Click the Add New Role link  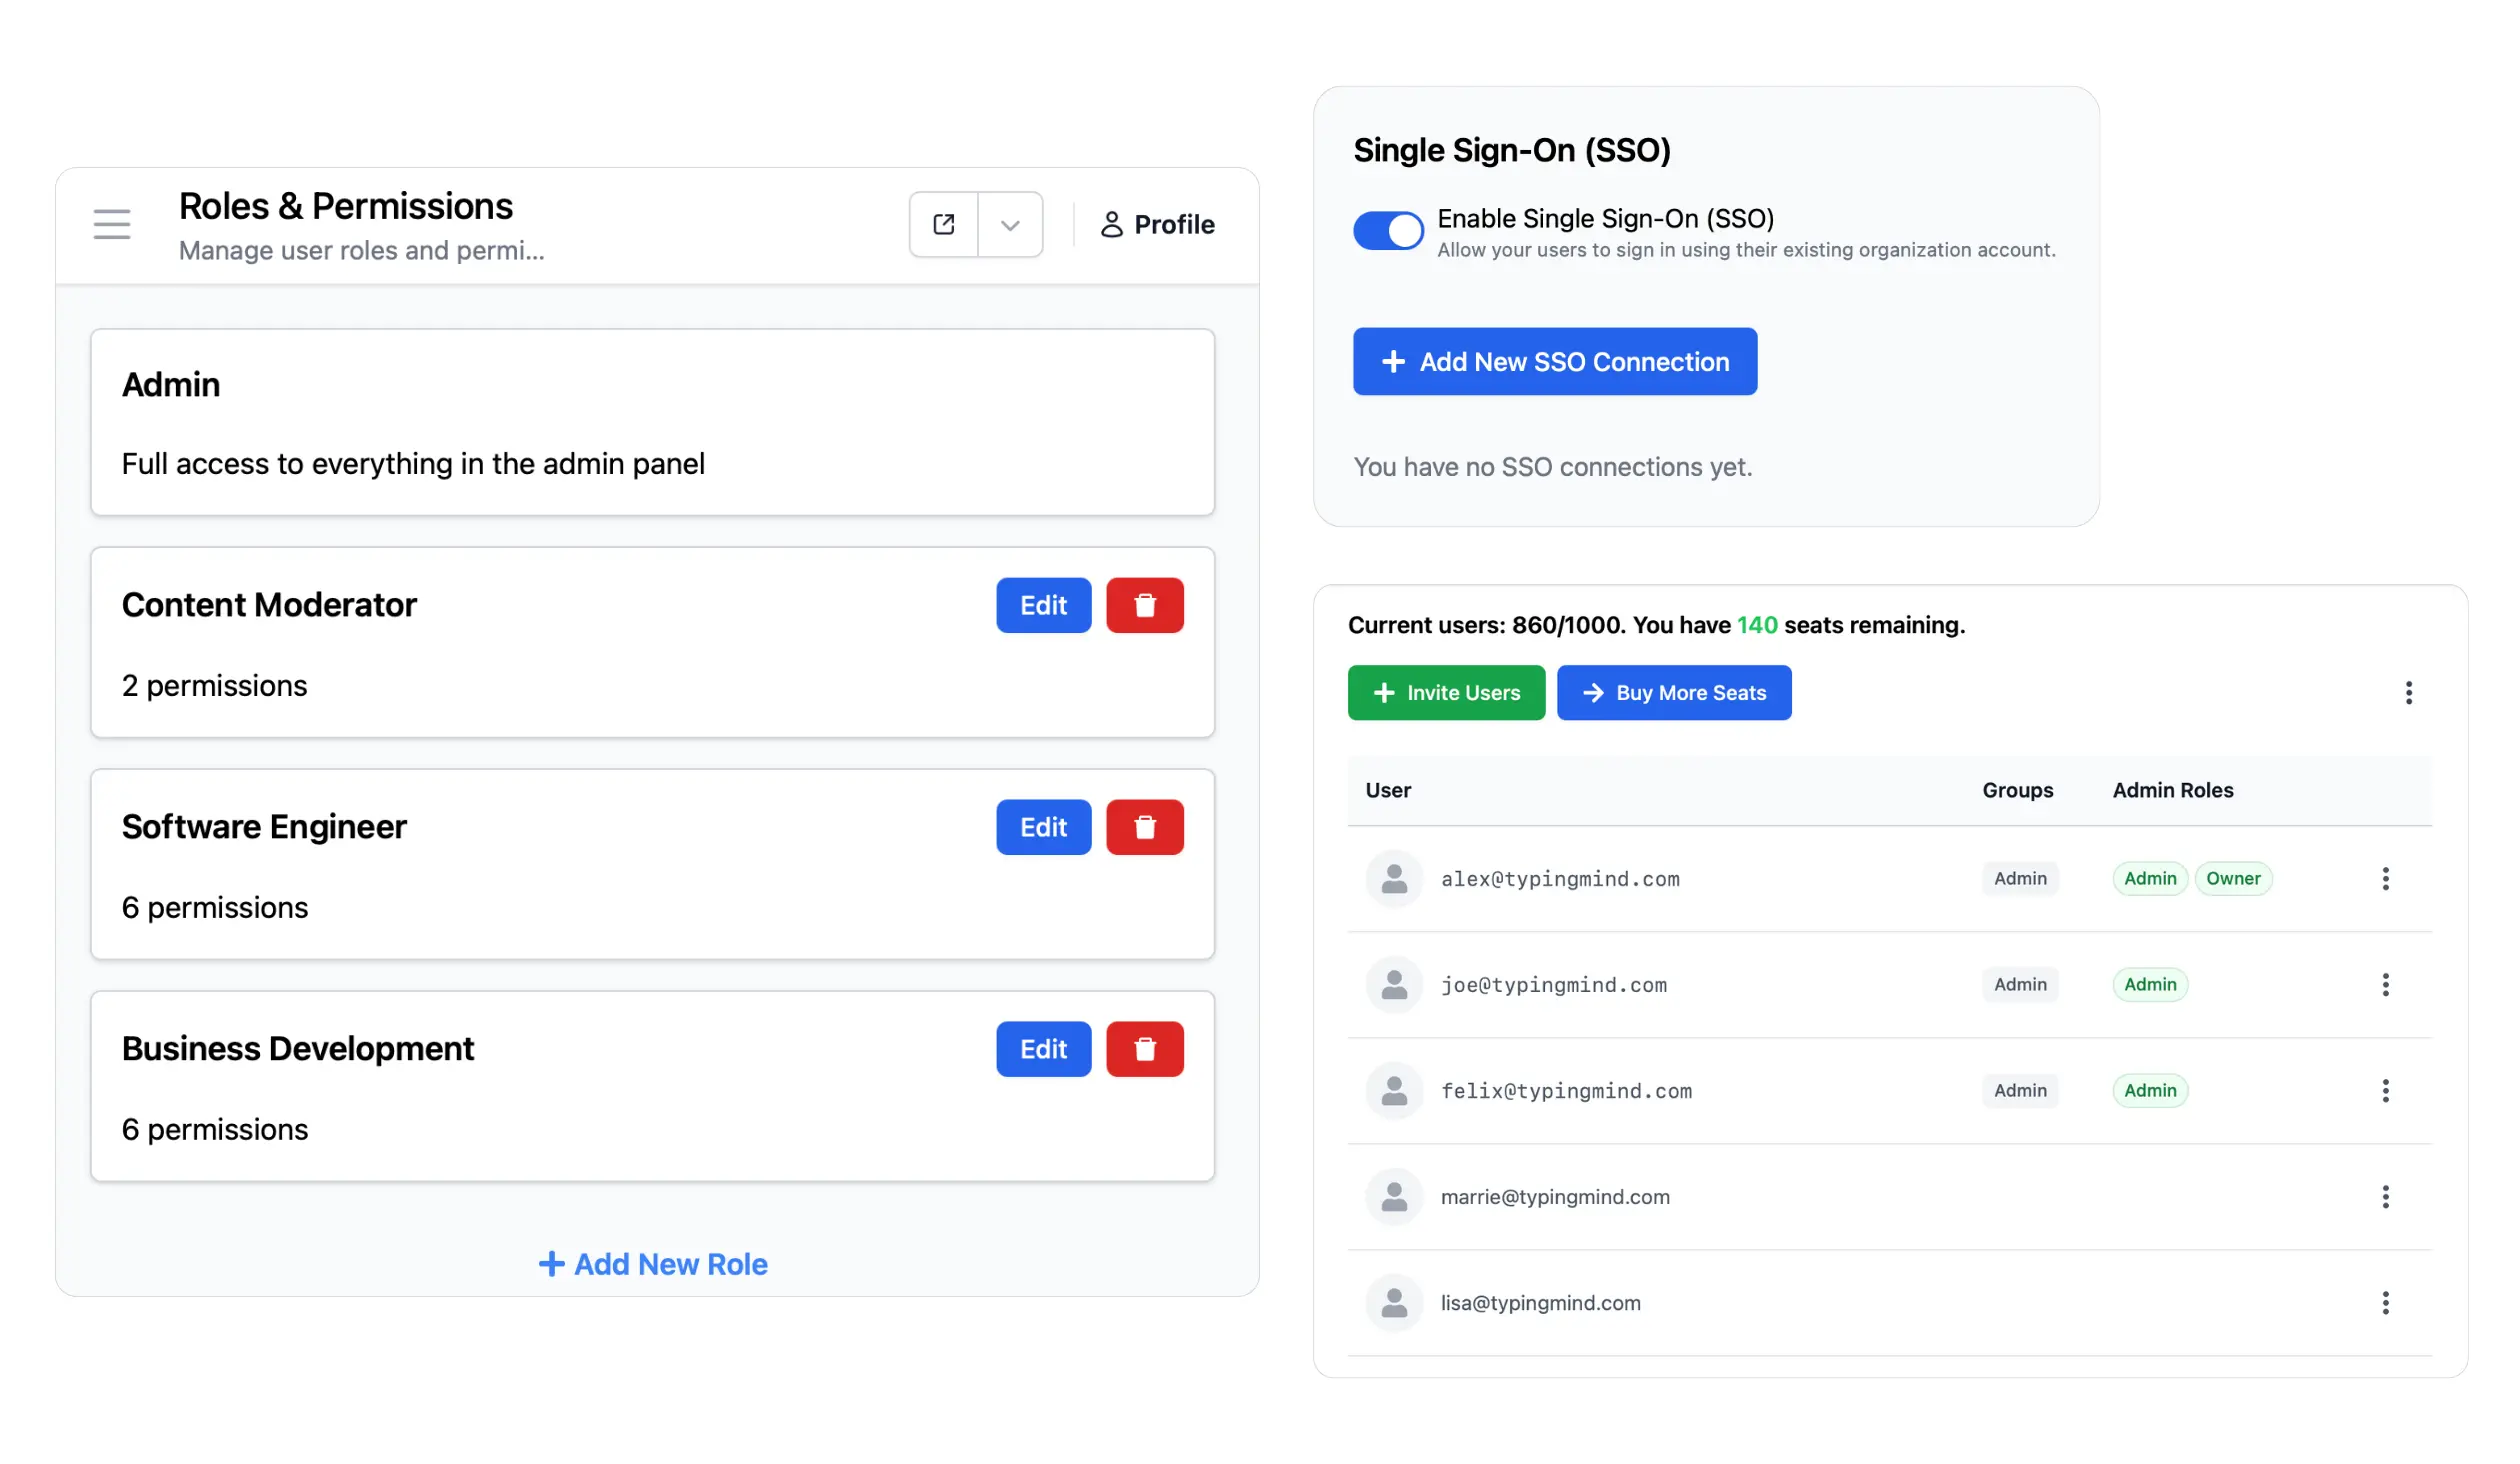point(653,1263)
